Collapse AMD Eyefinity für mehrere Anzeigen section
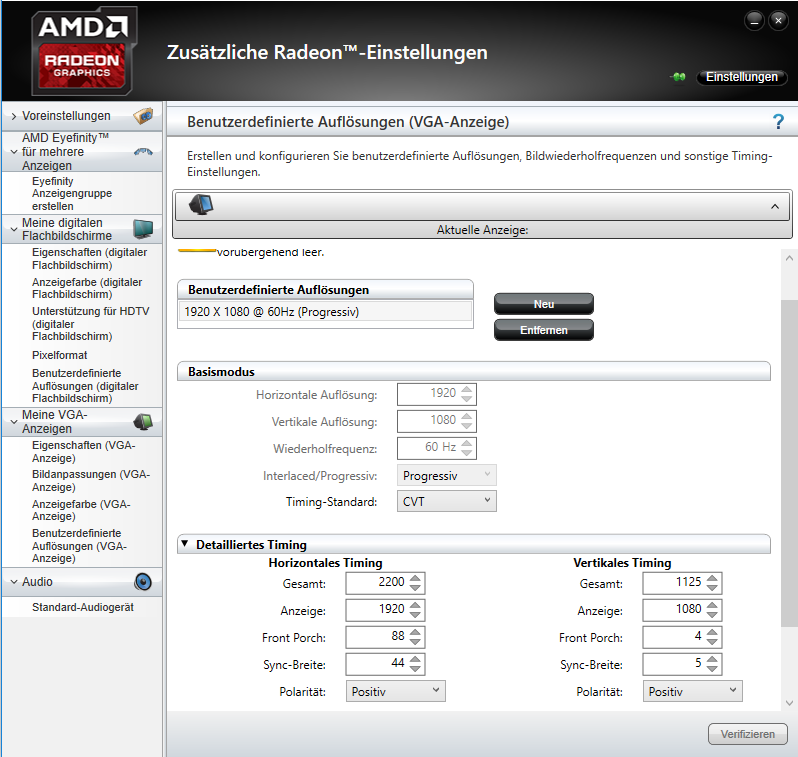798x757 pixels. (14, 152)
